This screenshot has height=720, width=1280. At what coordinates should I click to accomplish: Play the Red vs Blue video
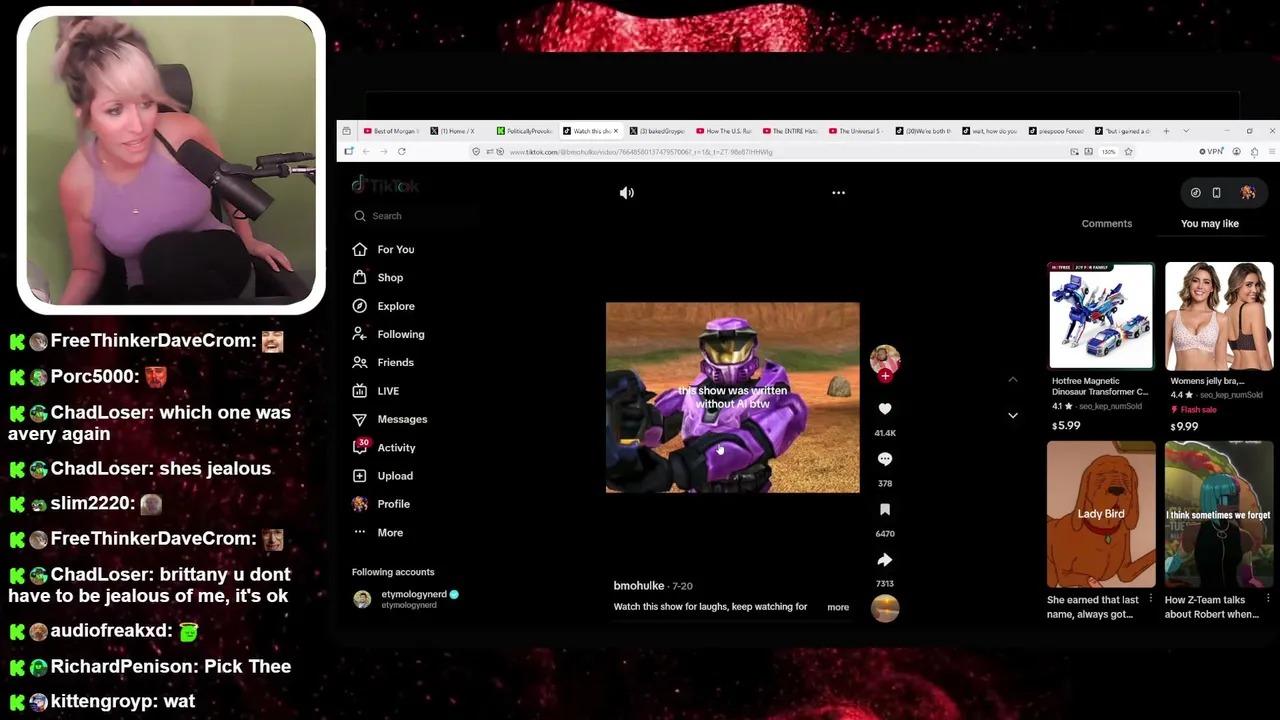tap(732, 398)
